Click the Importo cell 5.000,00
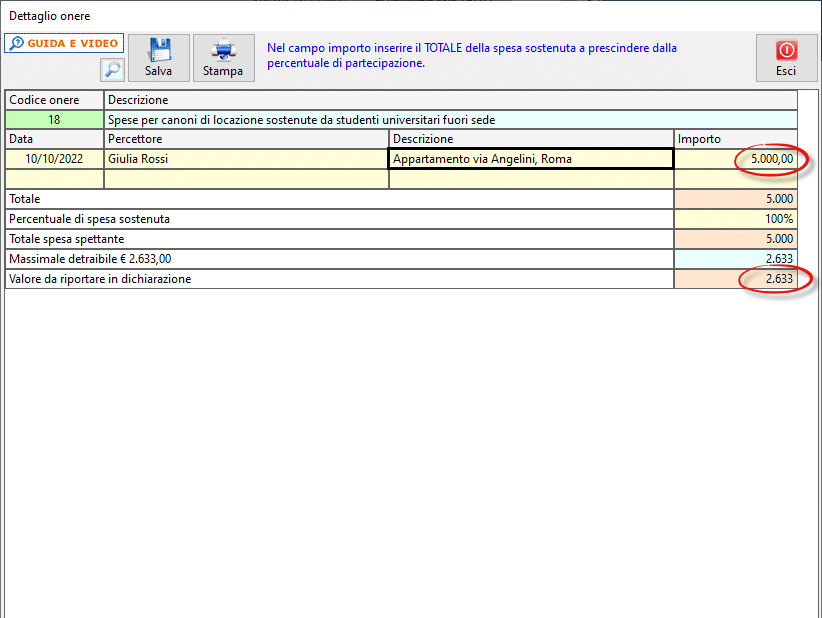The image size is (822, 618). (x=736, y=159)
